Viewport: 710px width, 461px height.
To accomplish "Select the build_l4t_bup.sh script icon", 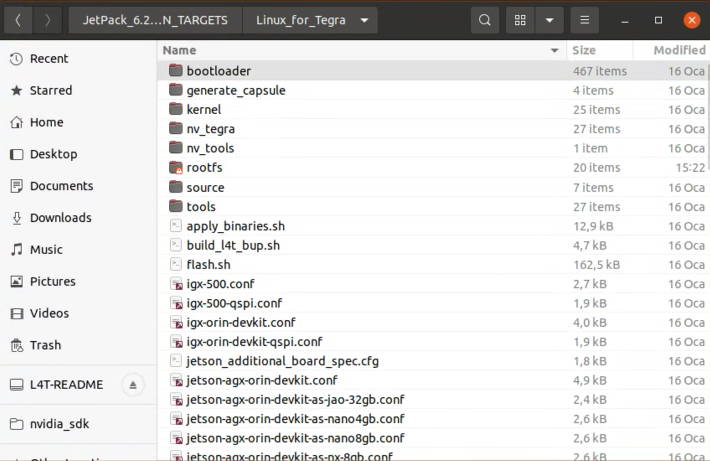I will [176, 245].
